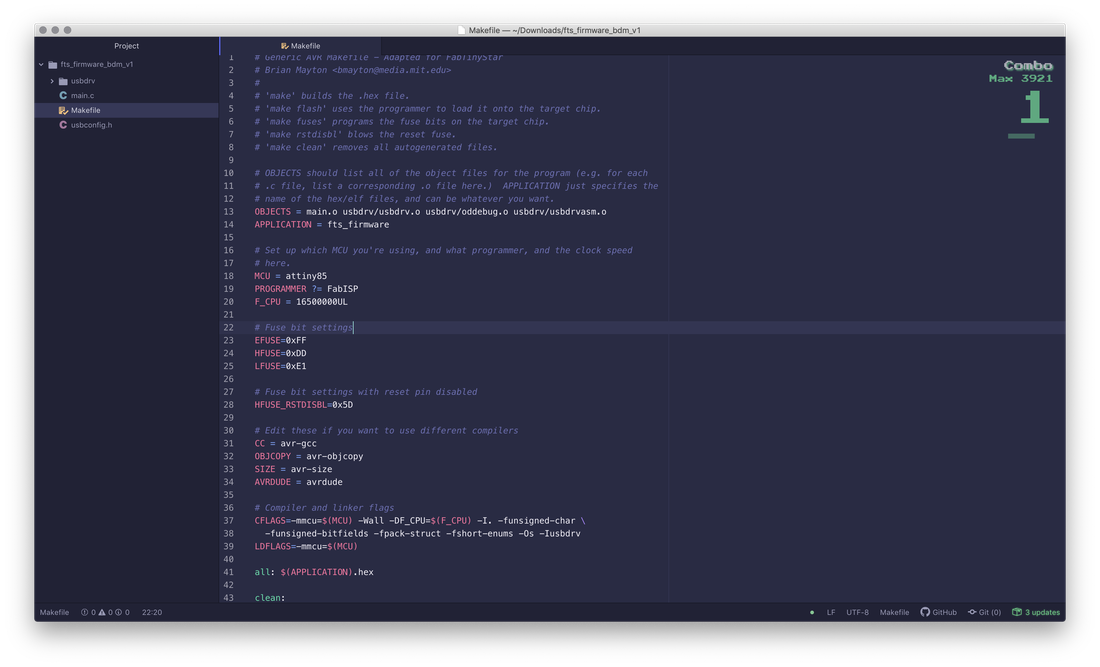Click the SIZE = avr-size line
Viewport: 1100px width, 667px height.
(x=293, y=469)
